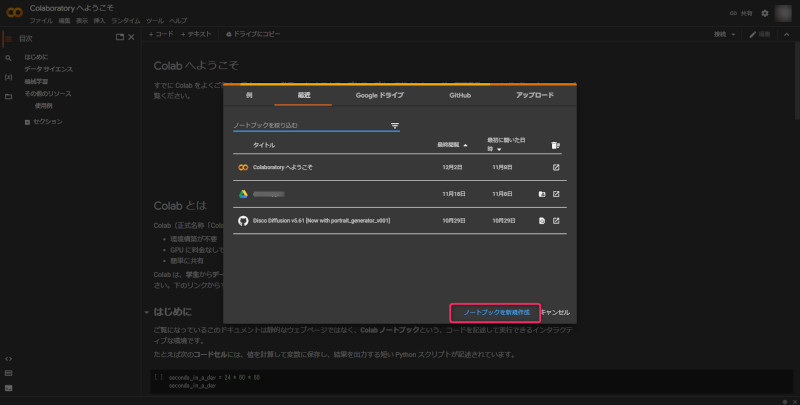Click the GitHub icon of Disco Diffusion row
Viewport: 800px width, 405px height.
pyautogui.click(x=243, y=221)
